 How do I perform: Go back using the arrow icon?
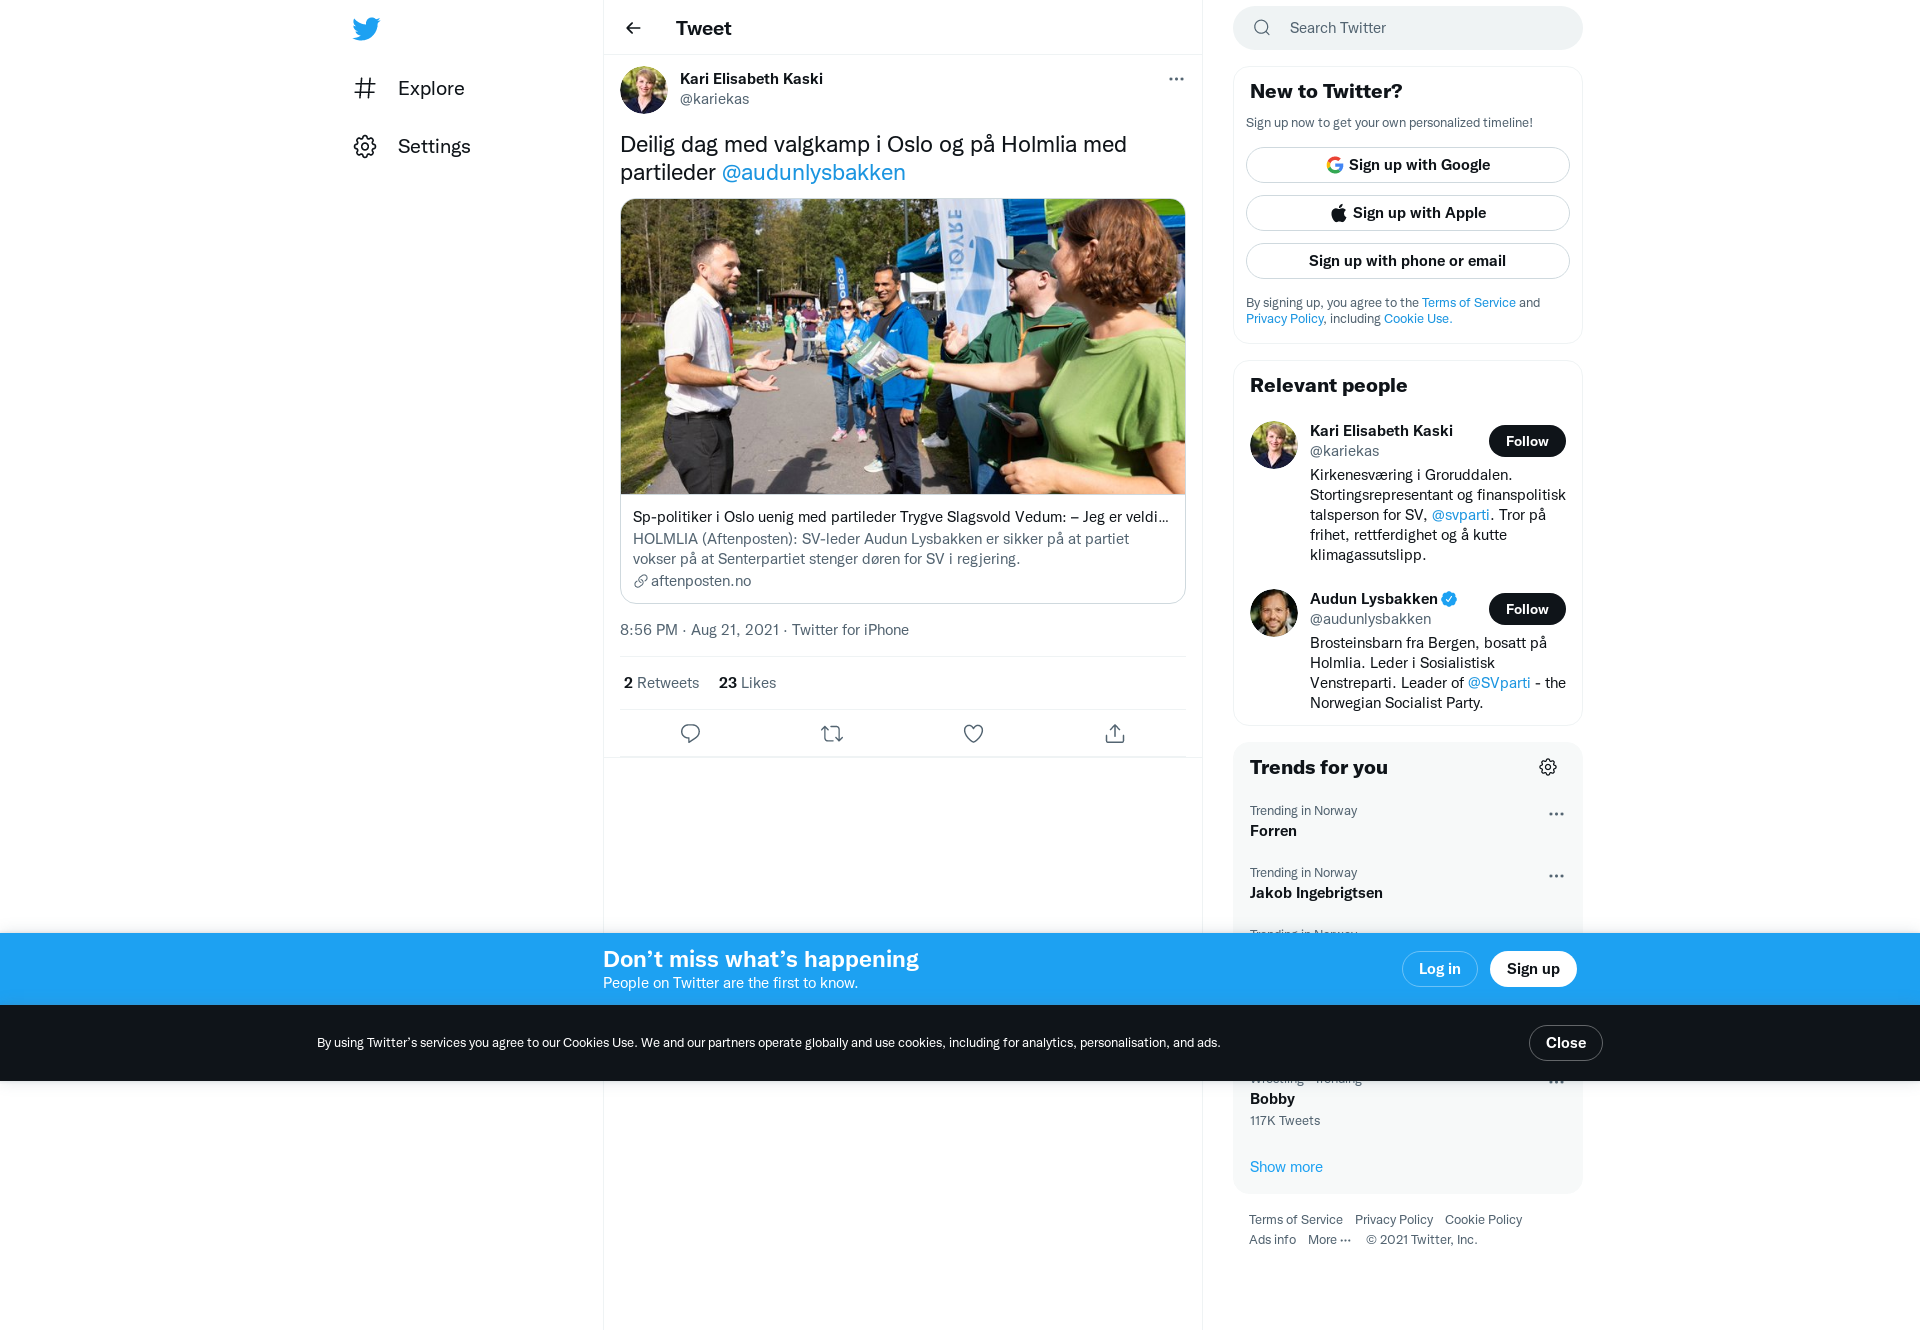[633, 28]
